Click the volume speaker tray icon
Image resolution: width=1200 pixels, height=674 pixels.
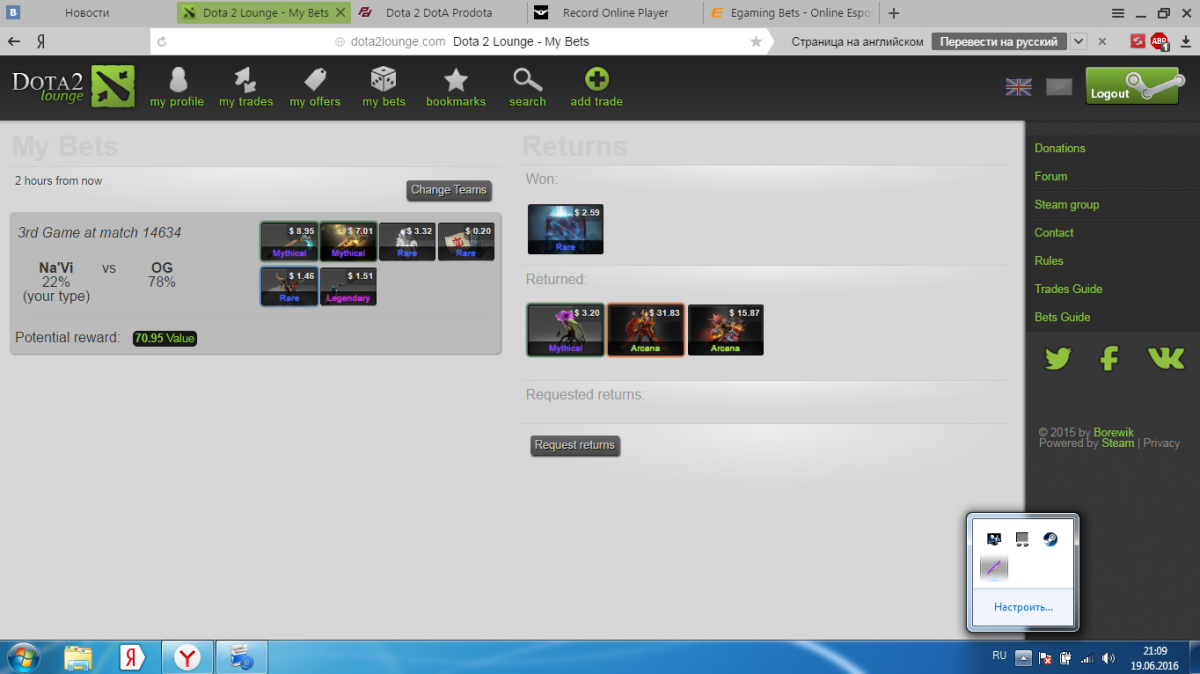1110,658
